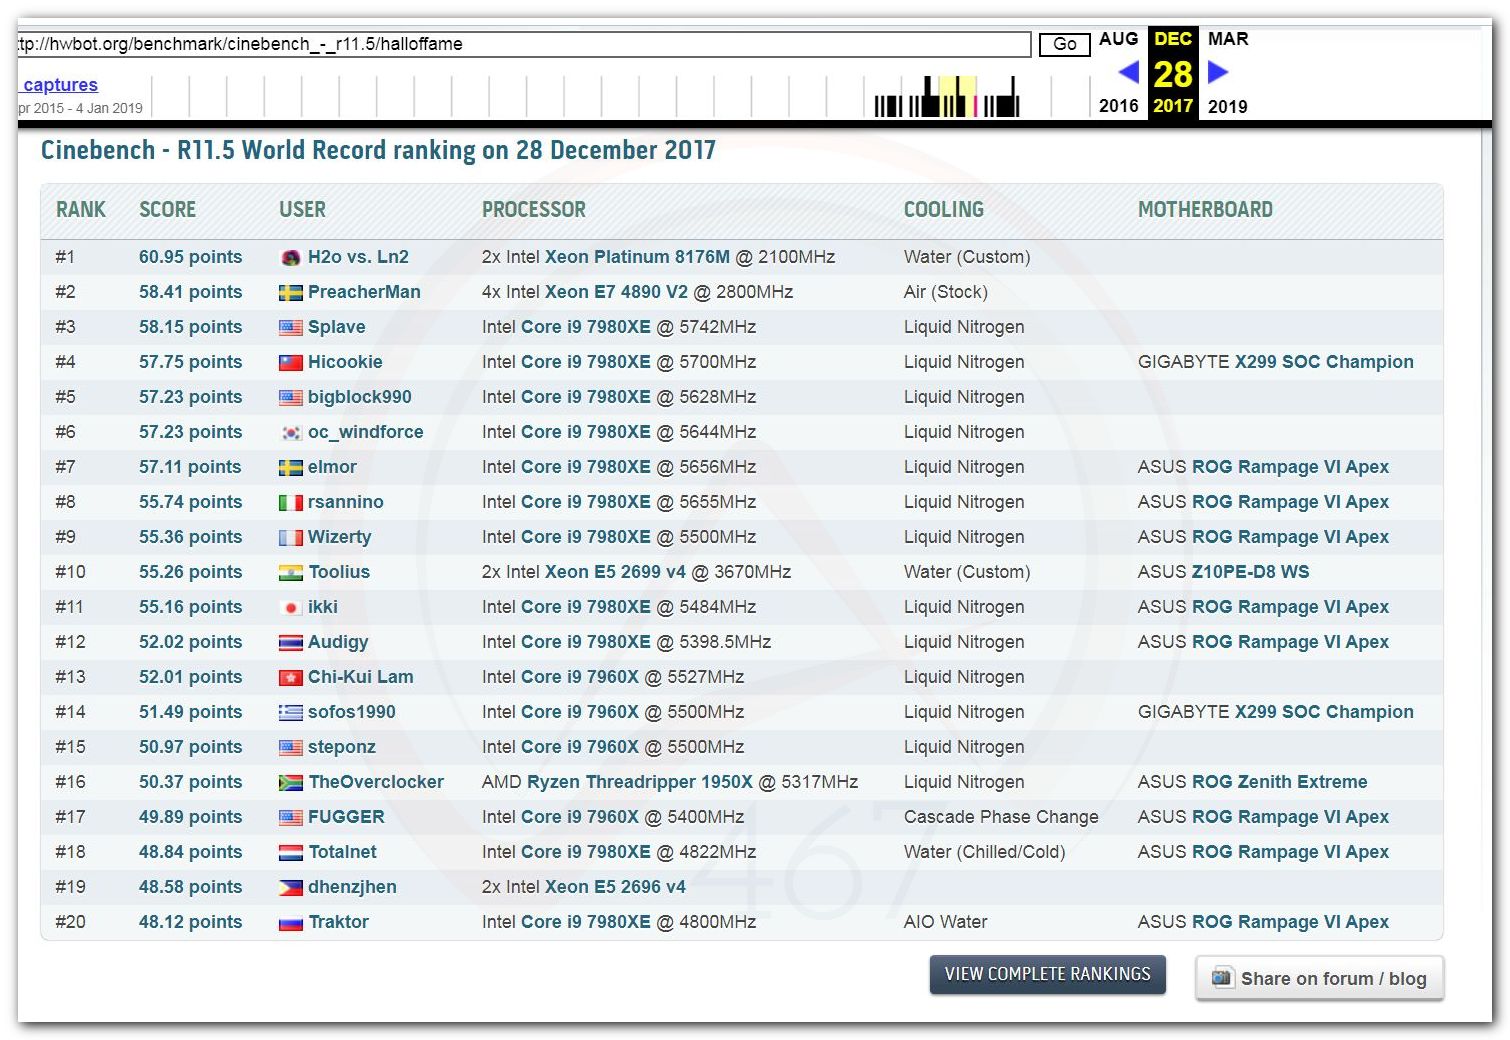Click the Japanese flag next to ikki

(x=290, y=608)
